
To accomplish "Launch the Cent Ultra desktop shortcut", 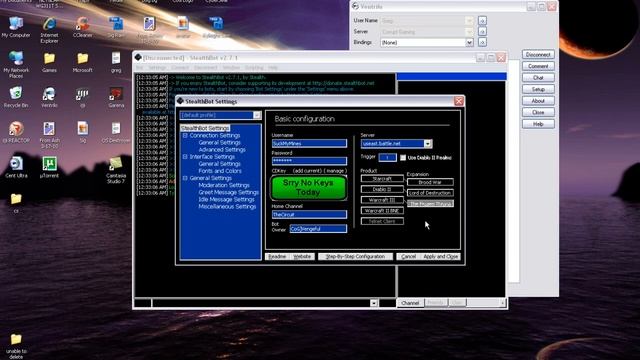I will [x=16, y=167].
